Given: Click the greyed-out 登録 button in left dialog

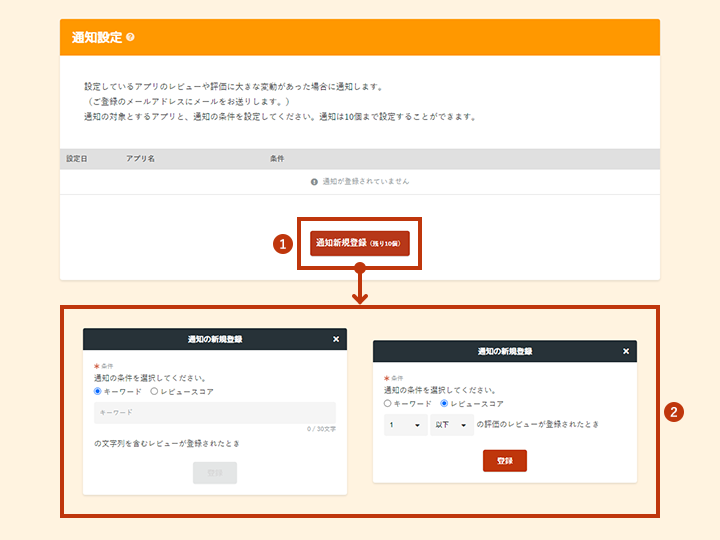Looking at the screenshot, I should coord(215,472).
